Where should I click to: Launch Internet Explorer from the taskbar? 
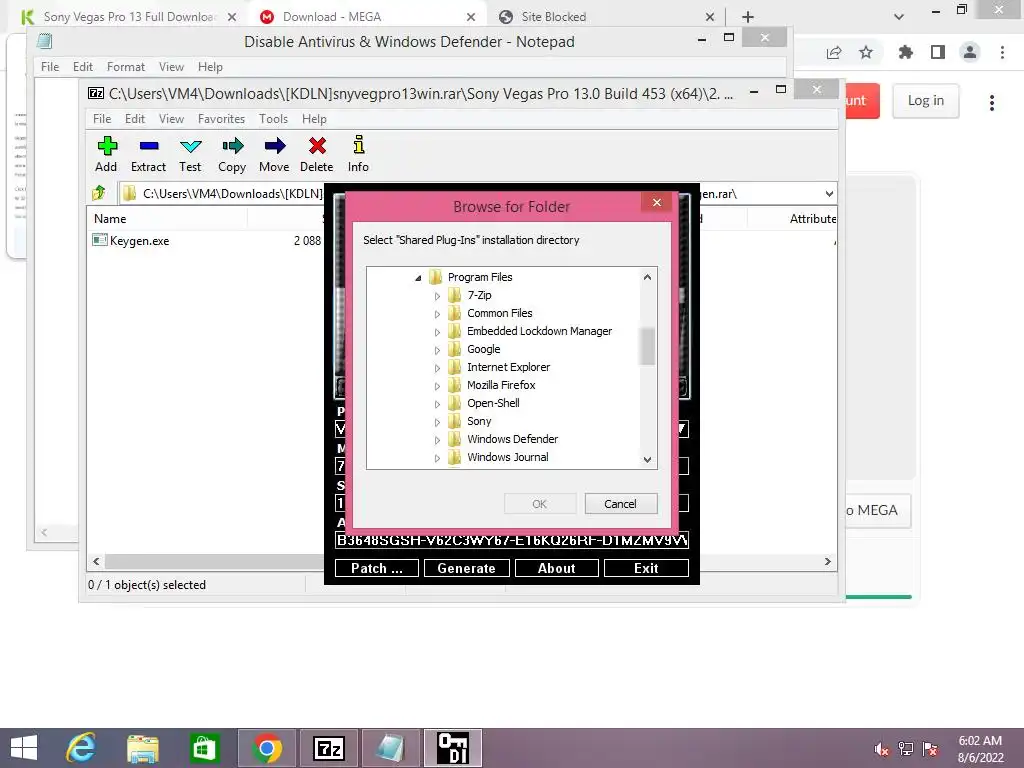(82, 748)
